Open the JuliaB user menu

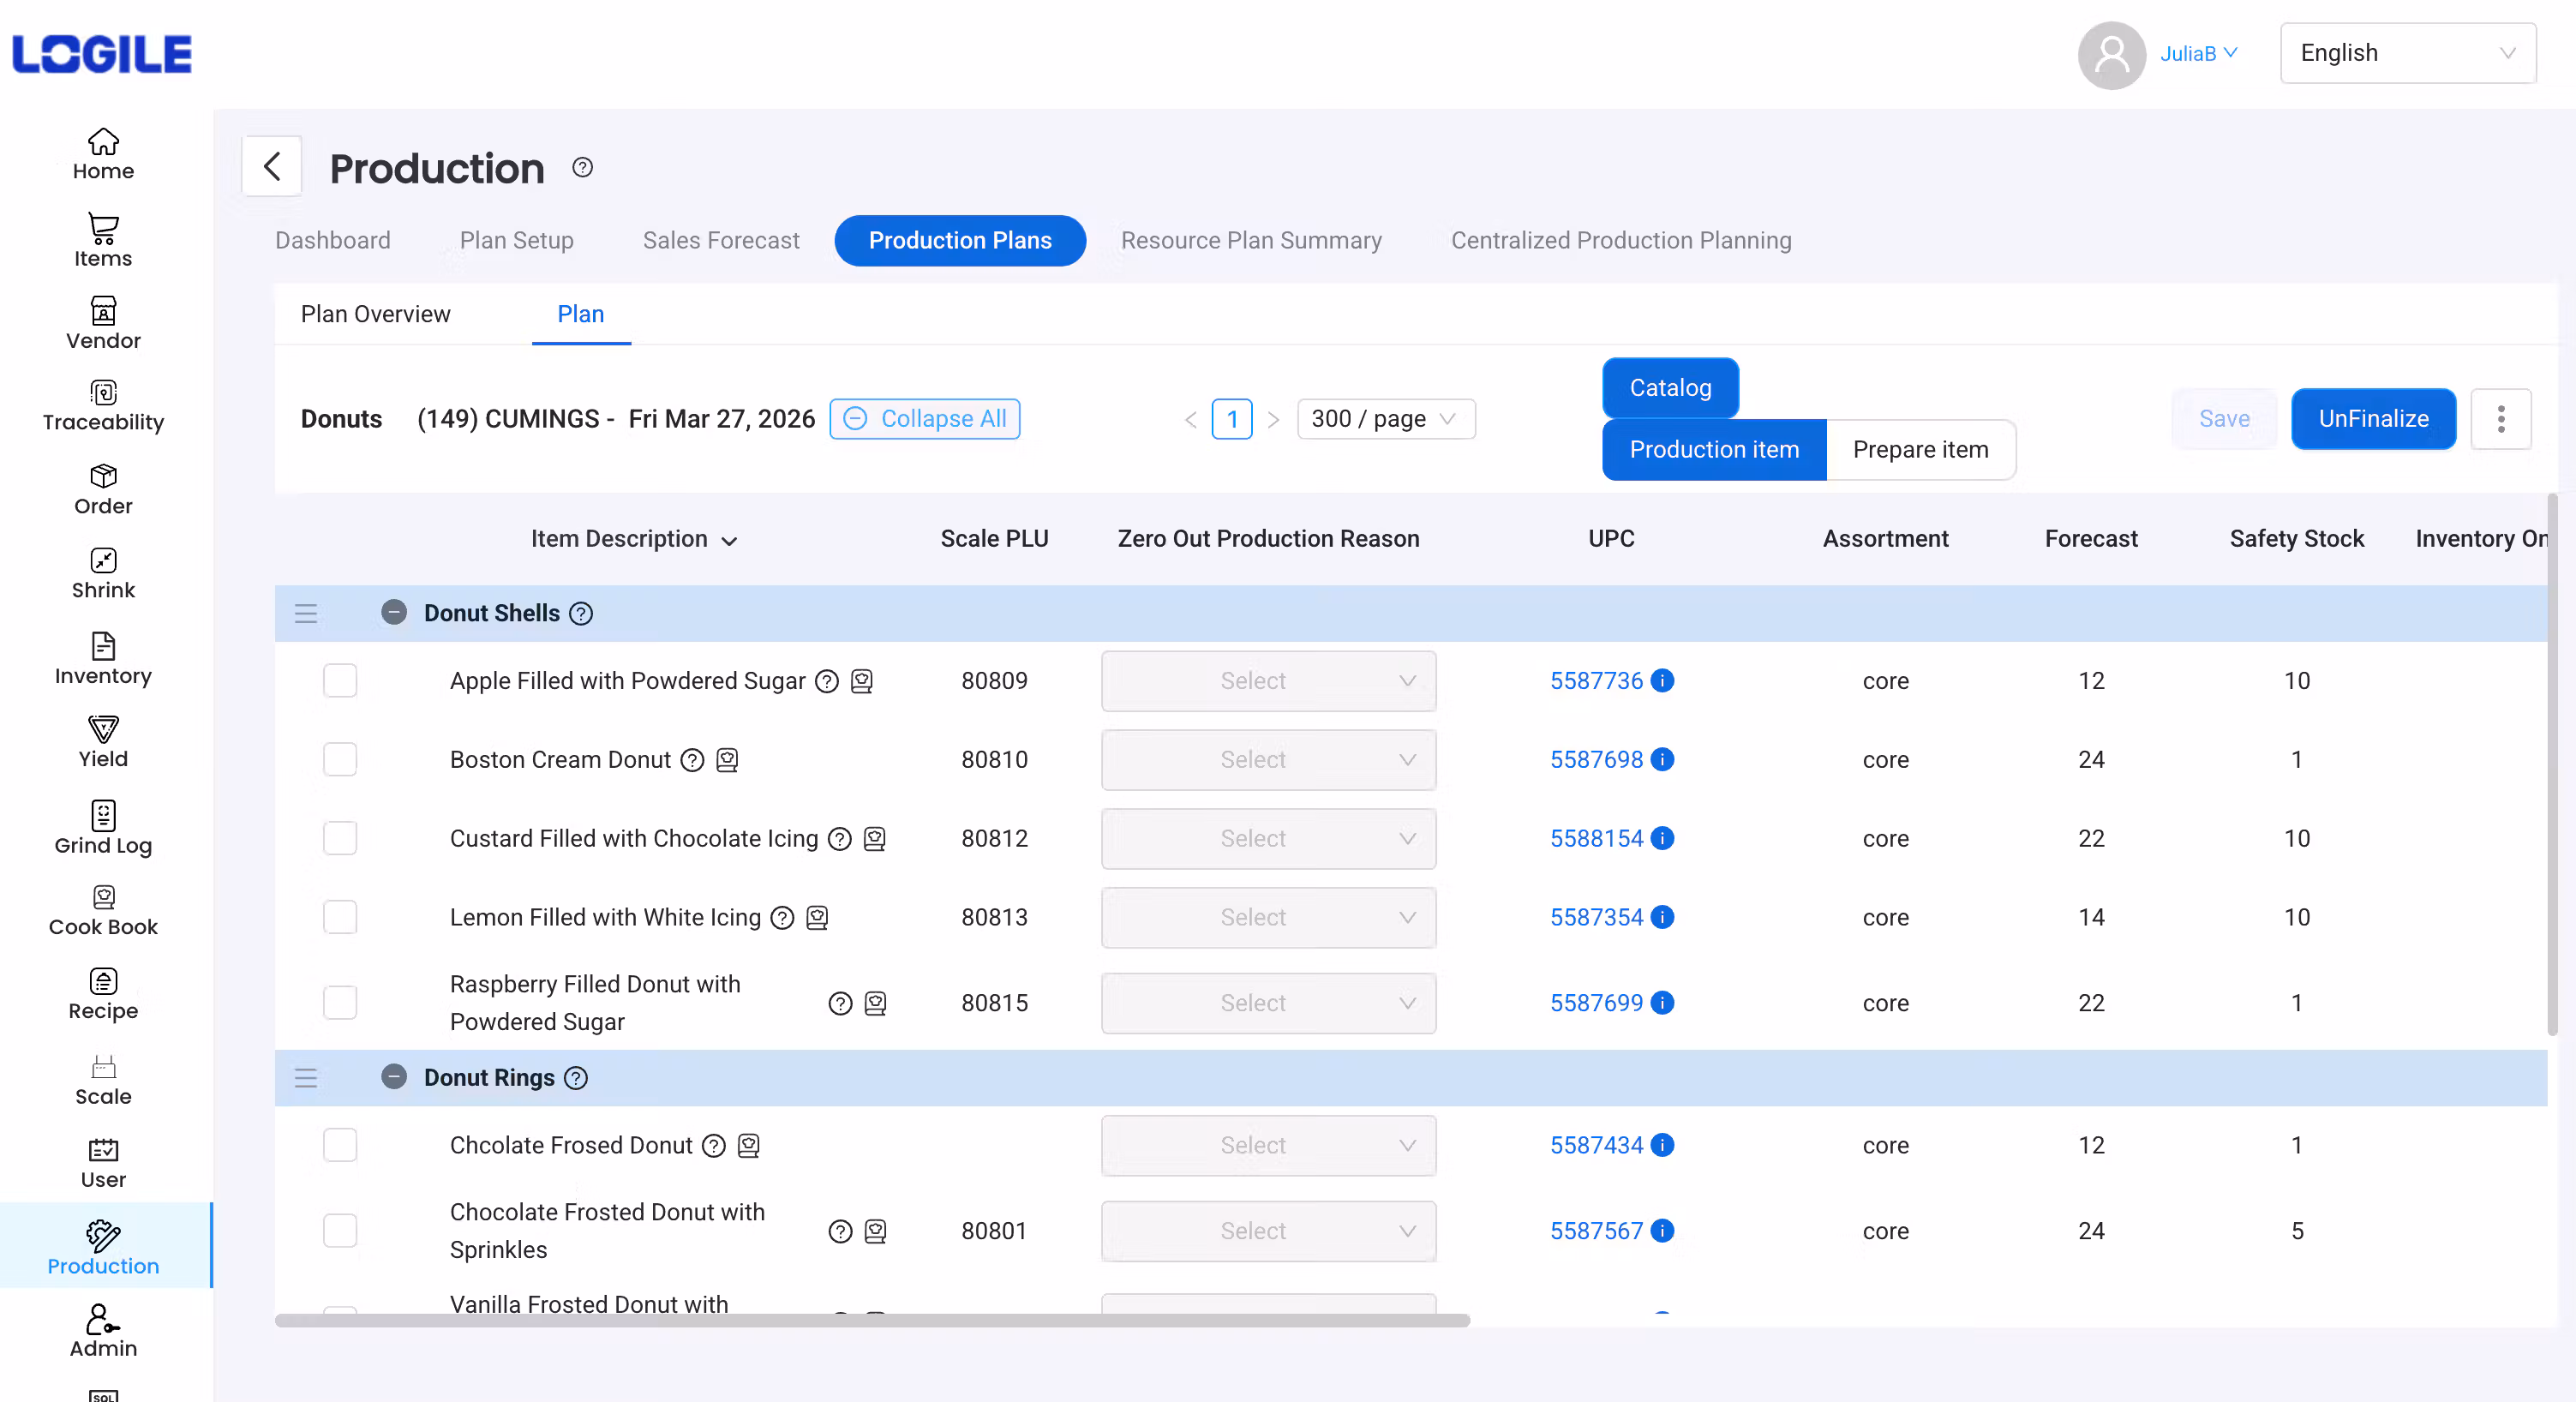[x=2198, y=53]
